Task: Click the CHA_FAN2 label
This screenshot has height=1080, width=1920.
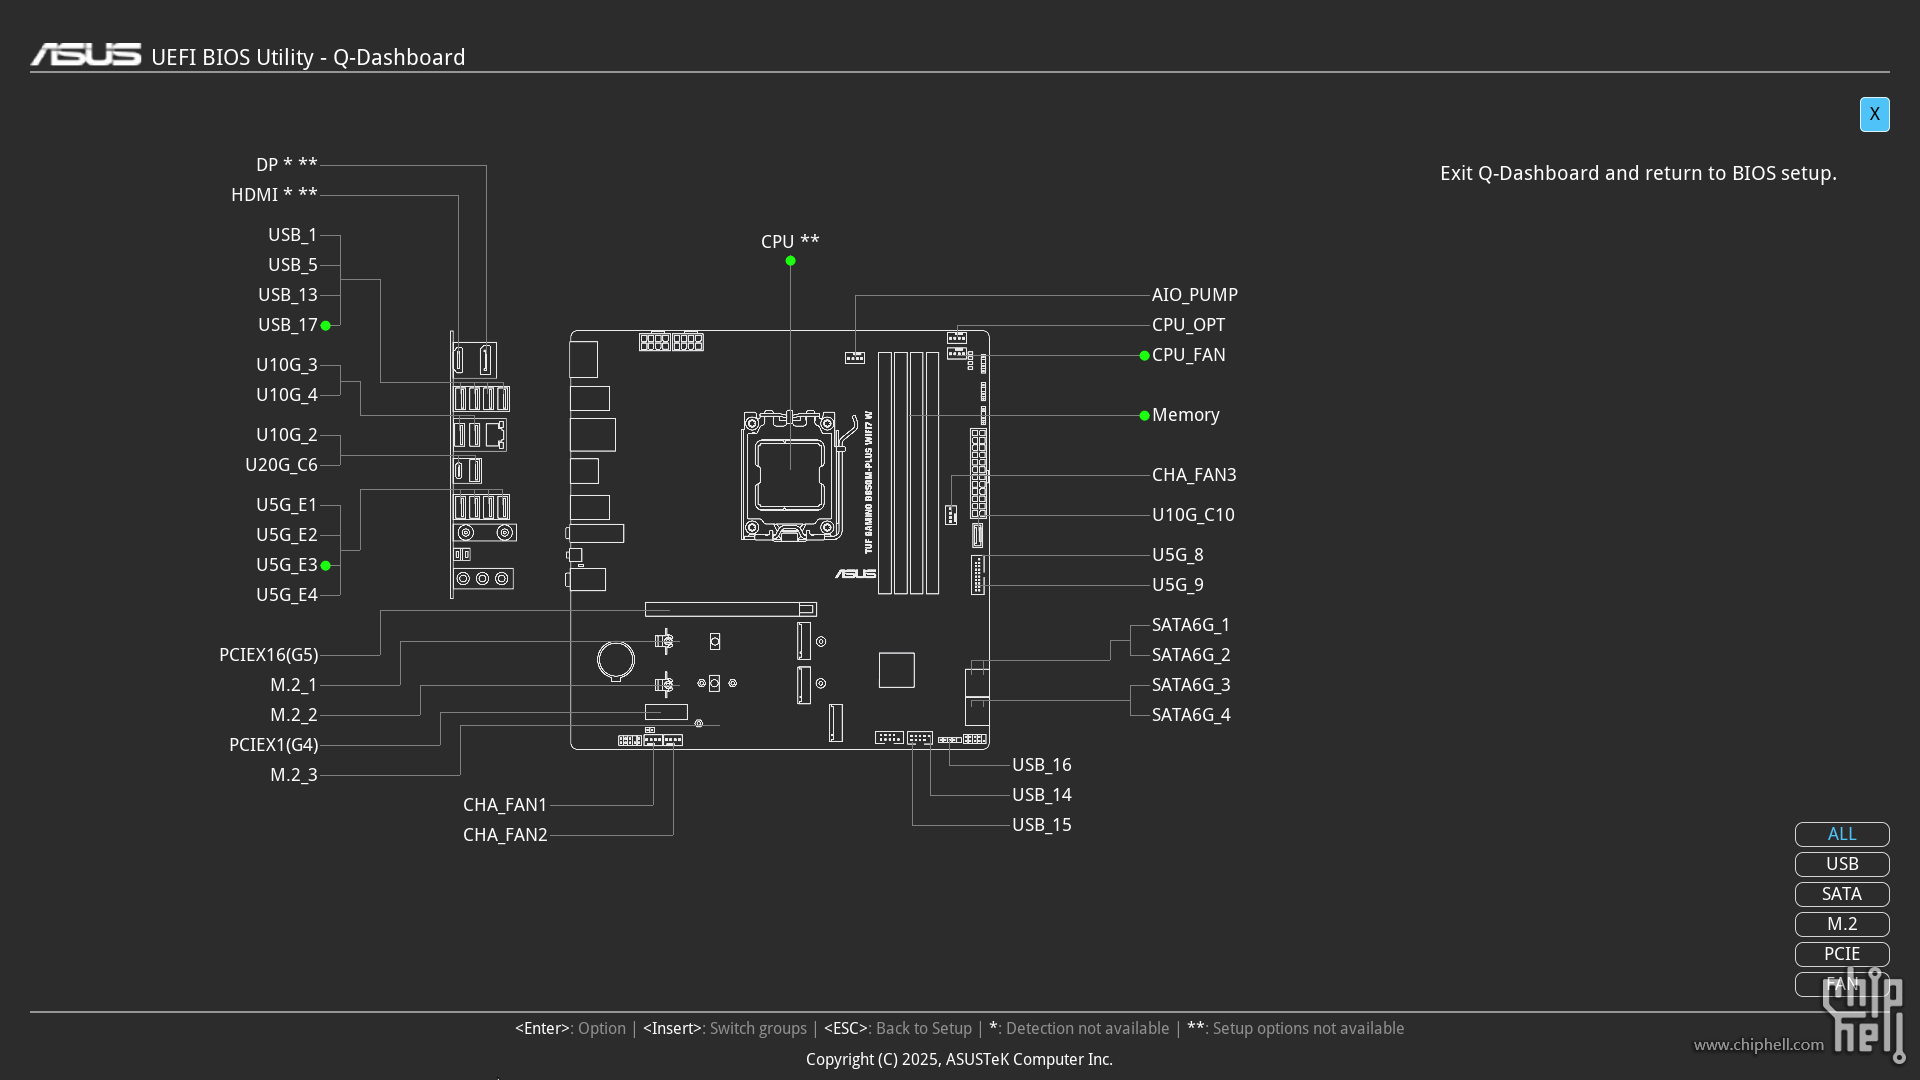Action: click(x=505, y=835)
